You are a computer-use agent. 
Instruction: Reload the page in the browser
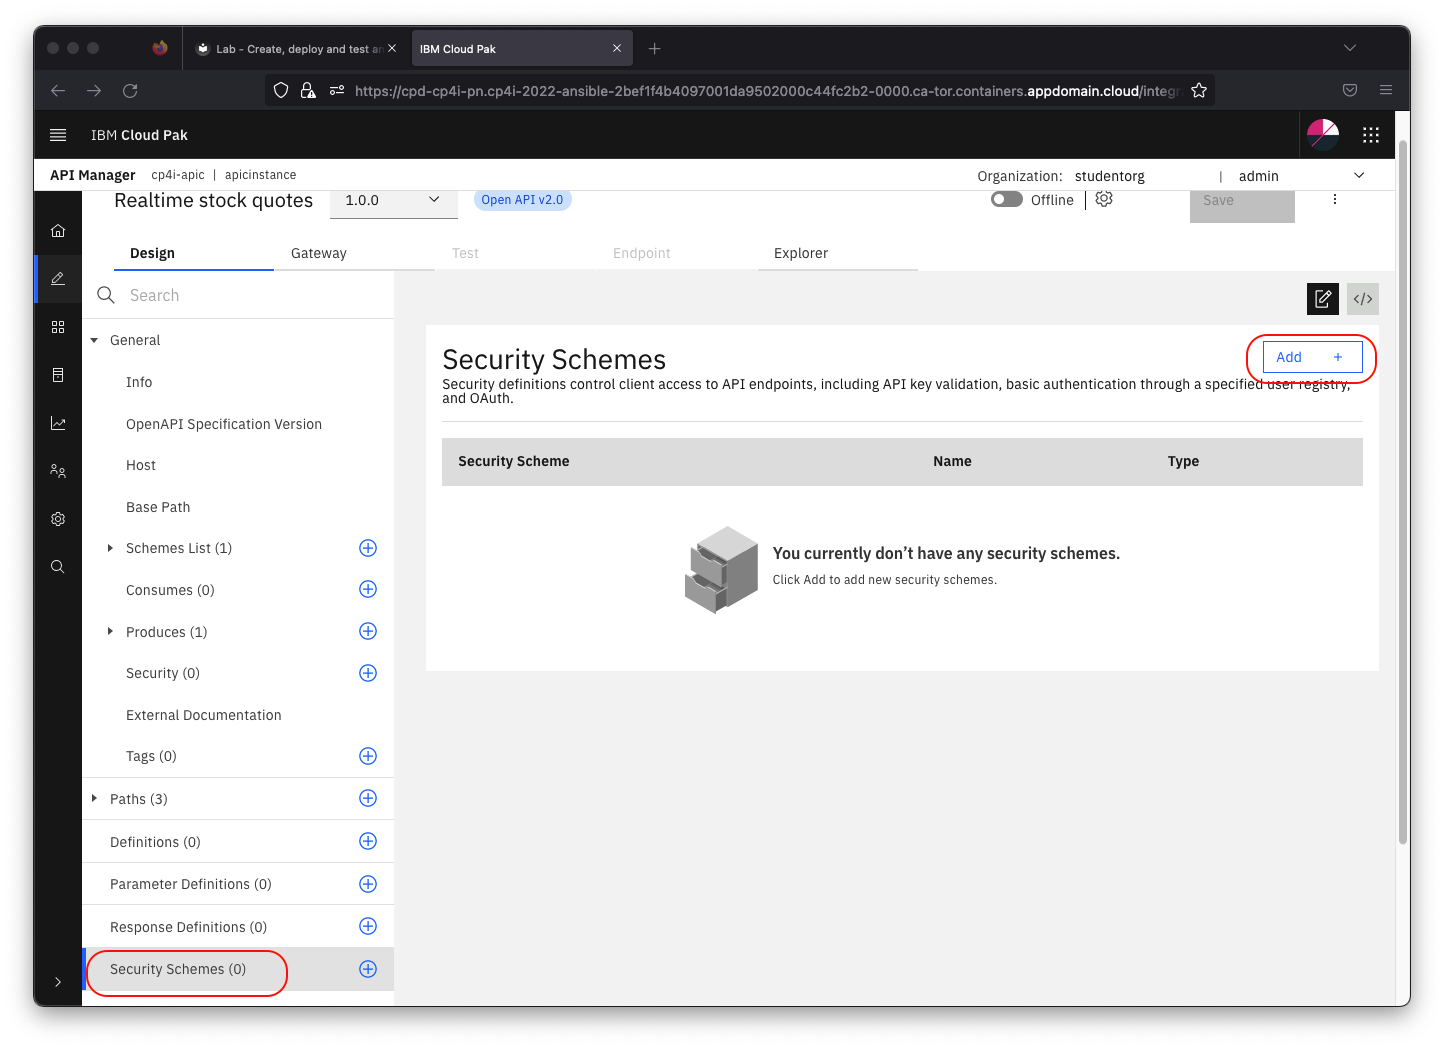point(130,90)
